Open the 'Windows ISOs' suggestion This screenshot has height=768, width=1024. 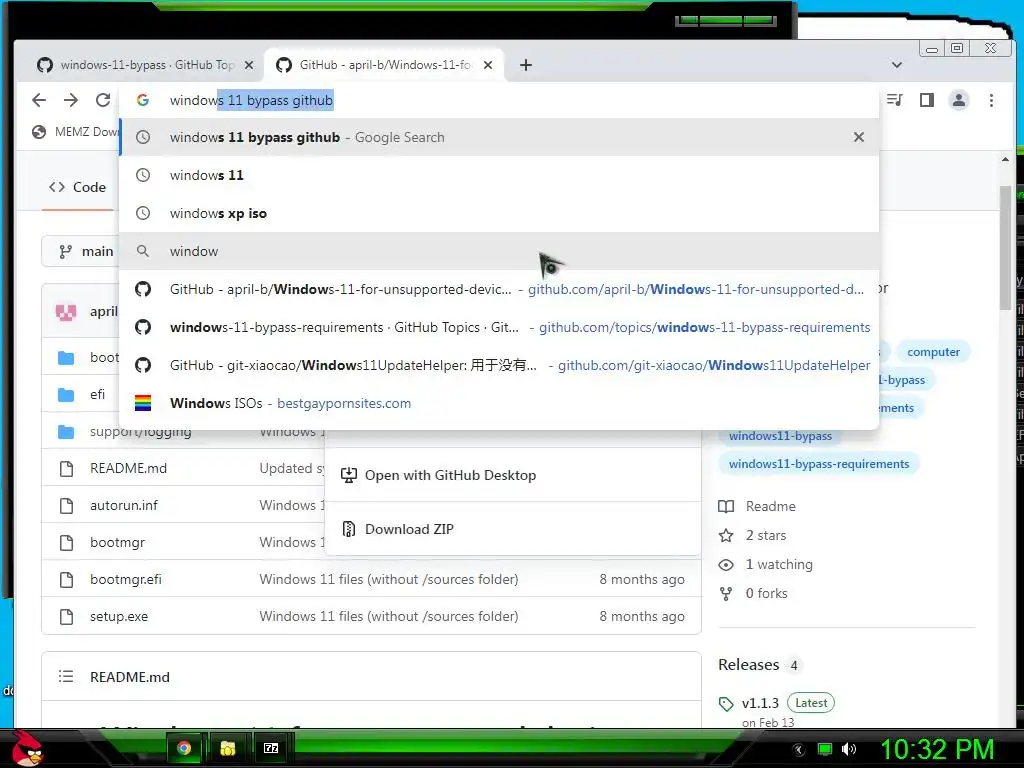pyautogui.click(x=500, y=403)
